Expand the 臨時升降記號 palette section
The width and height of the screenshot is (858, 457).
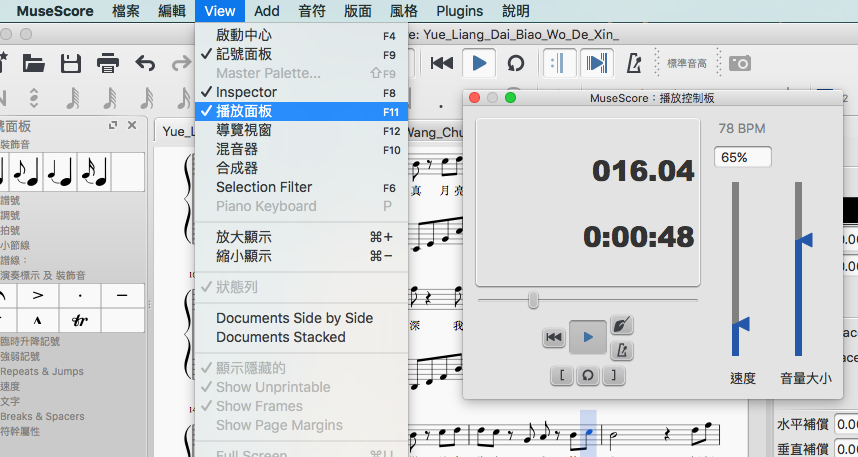tap(30, 342)
